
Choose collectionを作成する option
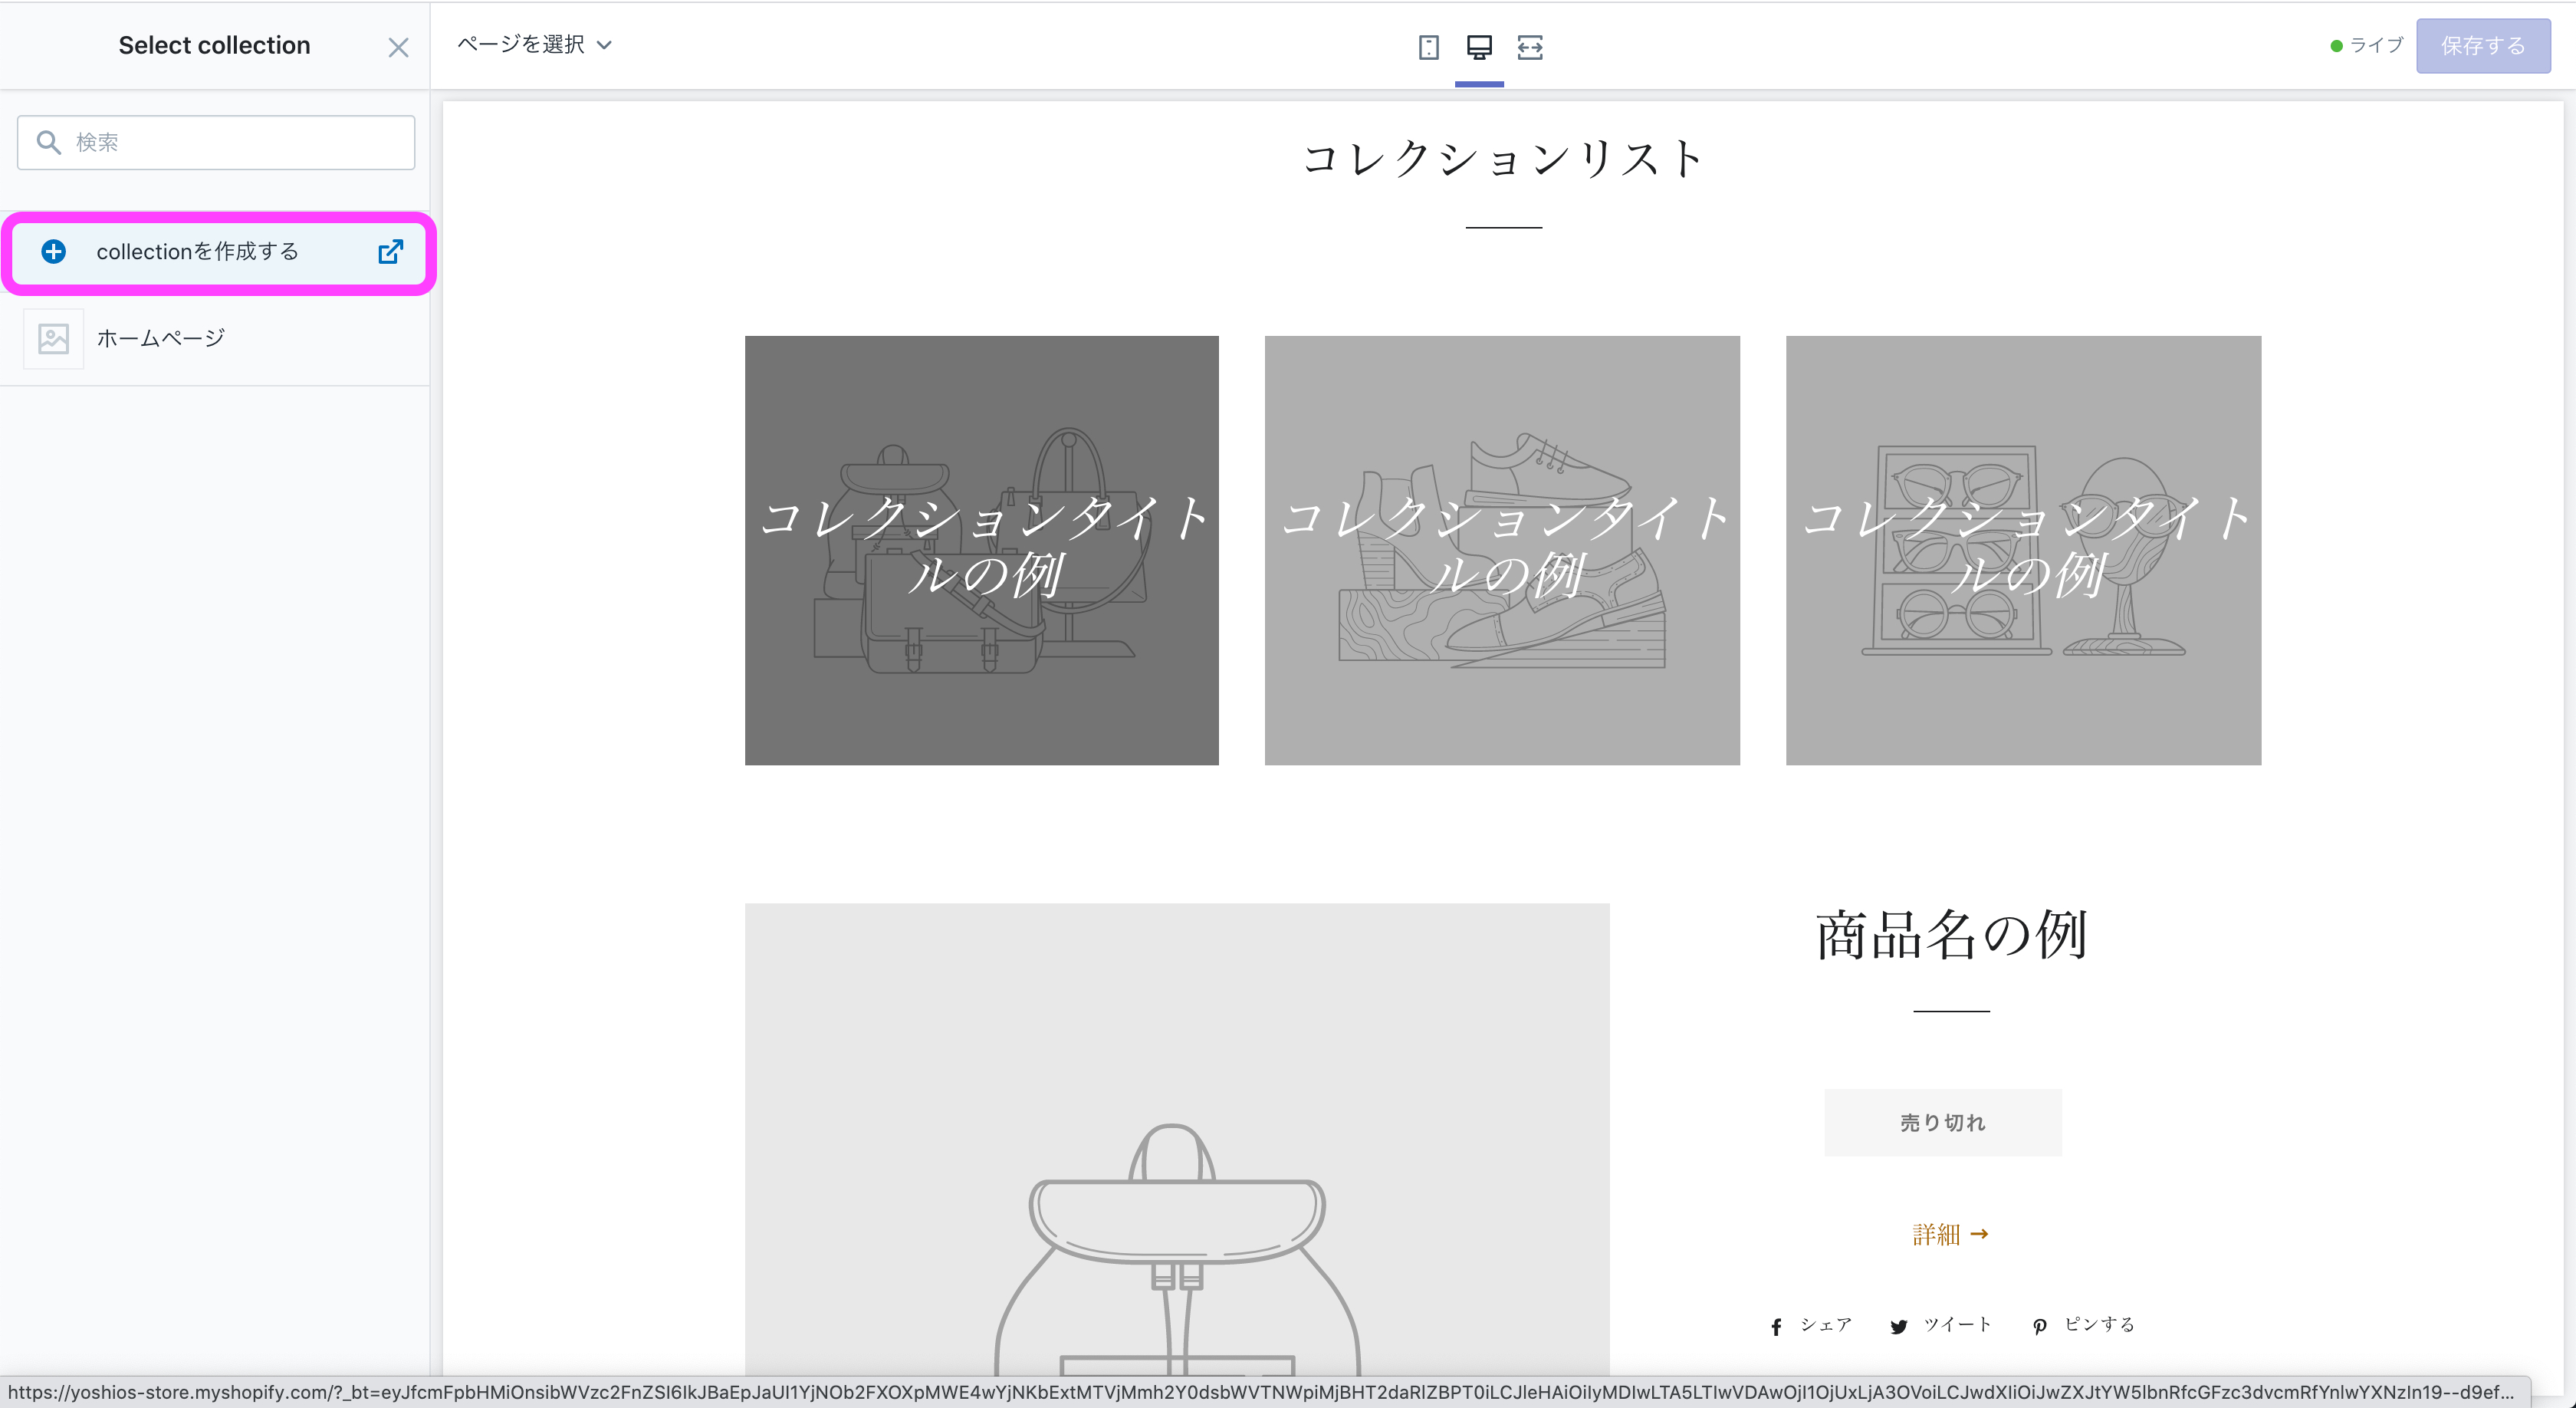197,252
